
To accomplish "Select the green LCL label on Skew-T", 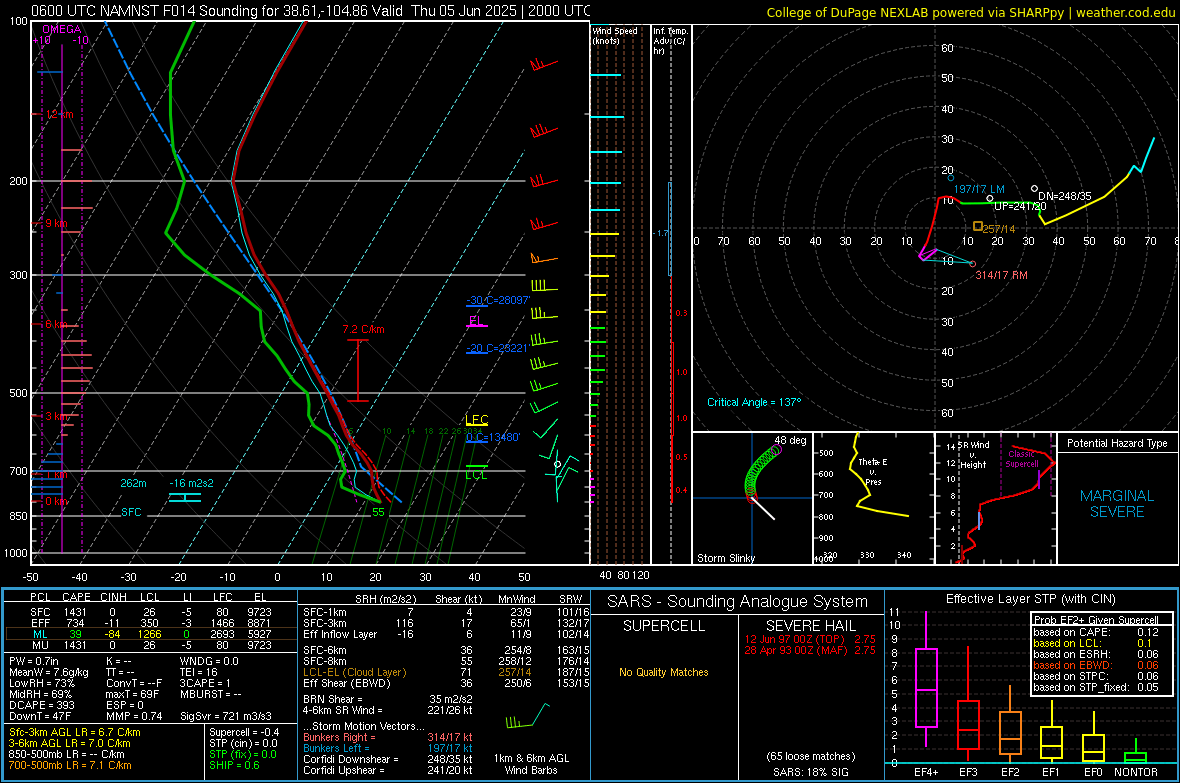I will (x=476, y=474).
